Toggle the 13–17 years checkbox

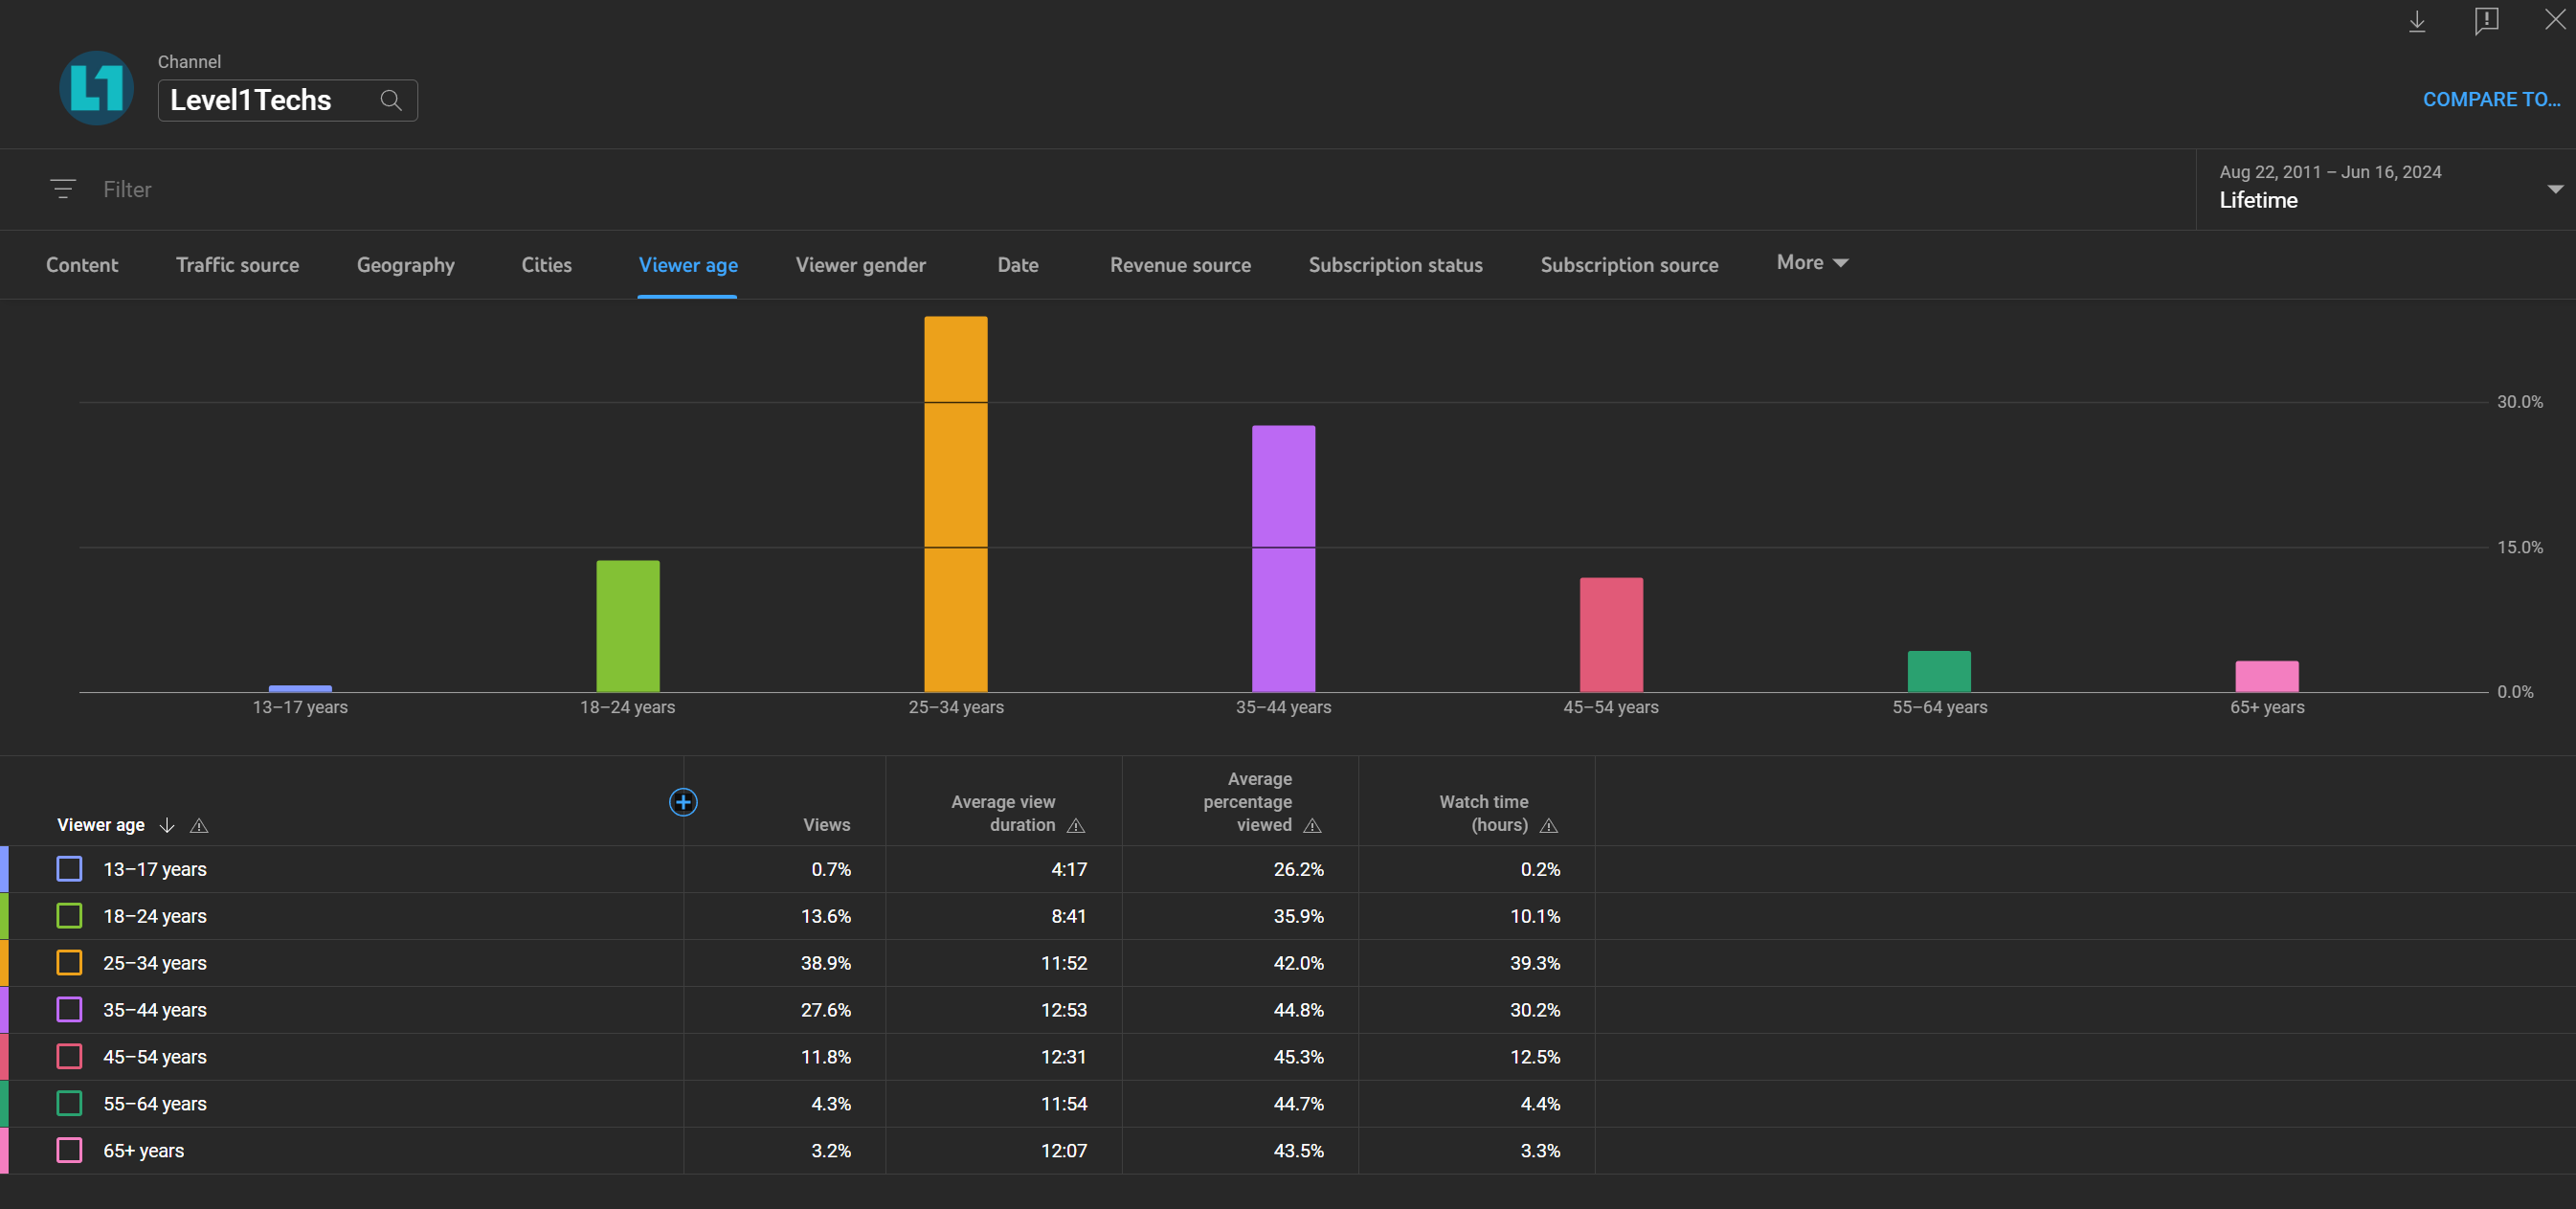coord(69,869)
